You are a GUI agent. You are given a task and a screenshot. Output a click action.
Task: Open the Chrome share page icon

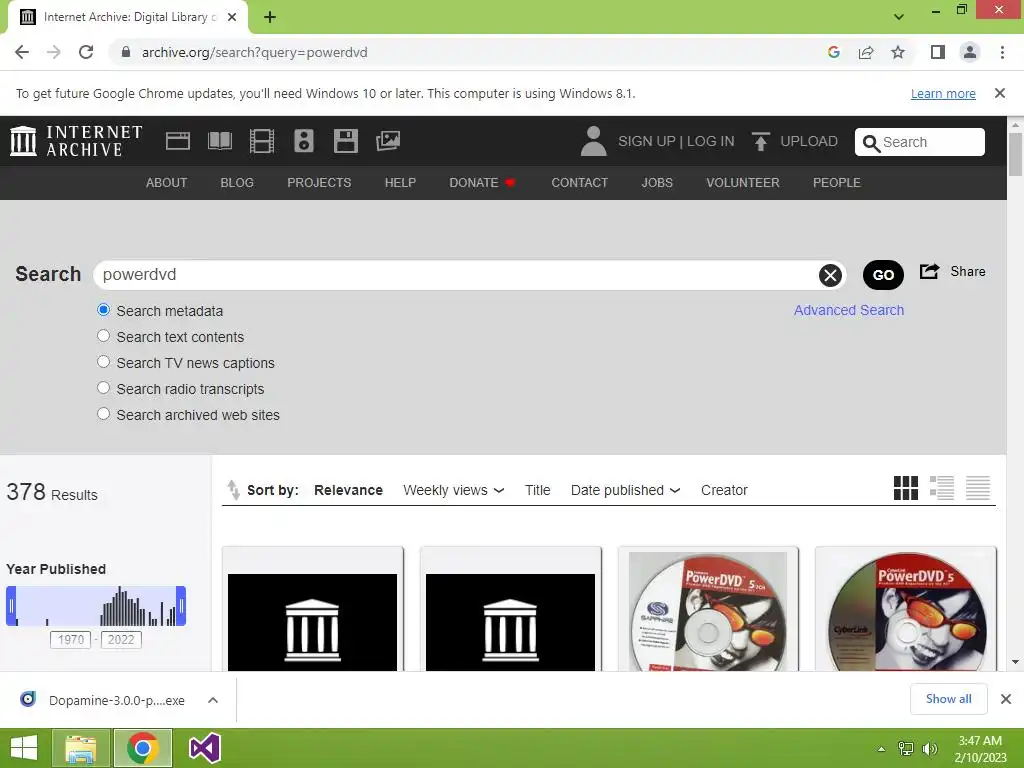[866, 52]
